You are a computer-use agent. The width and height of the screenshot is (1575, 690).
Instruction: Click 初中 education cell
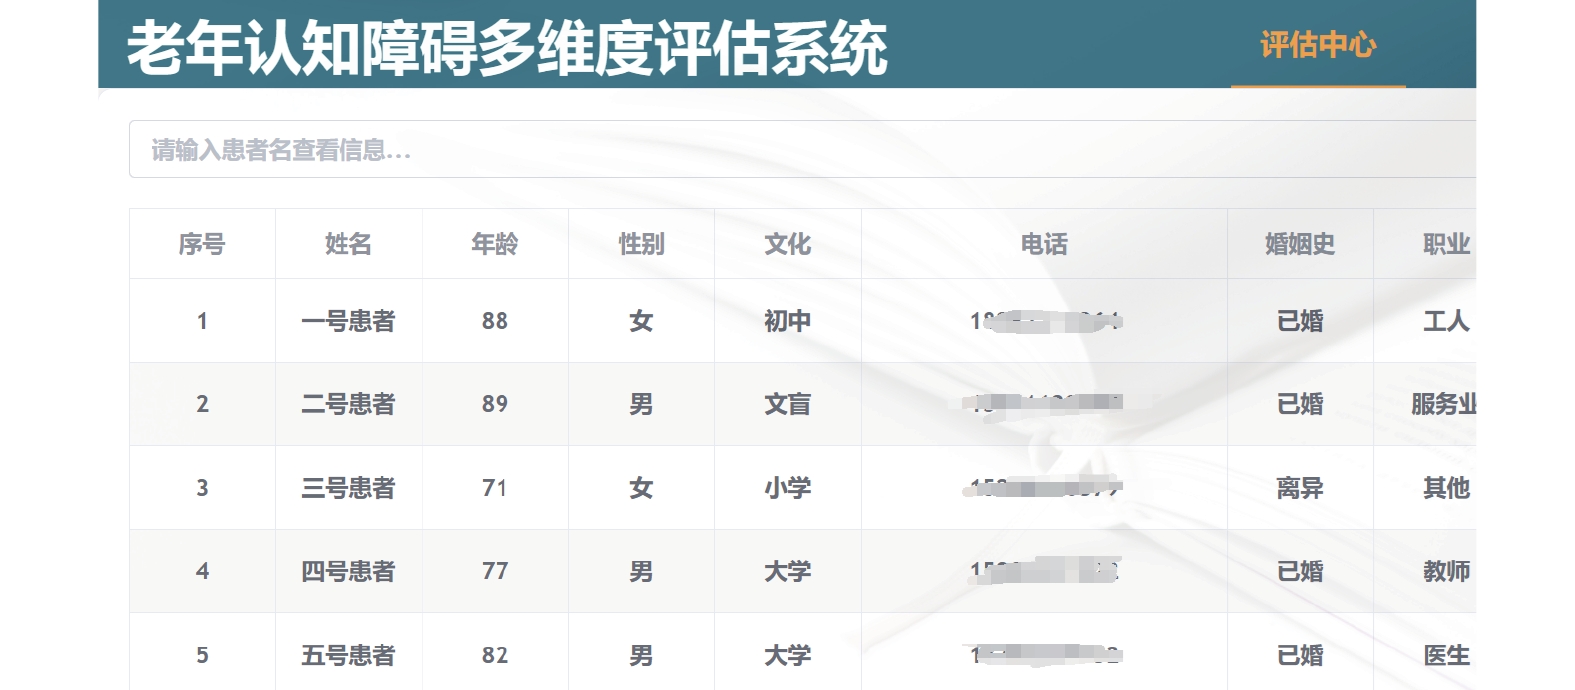pos(788,321)
